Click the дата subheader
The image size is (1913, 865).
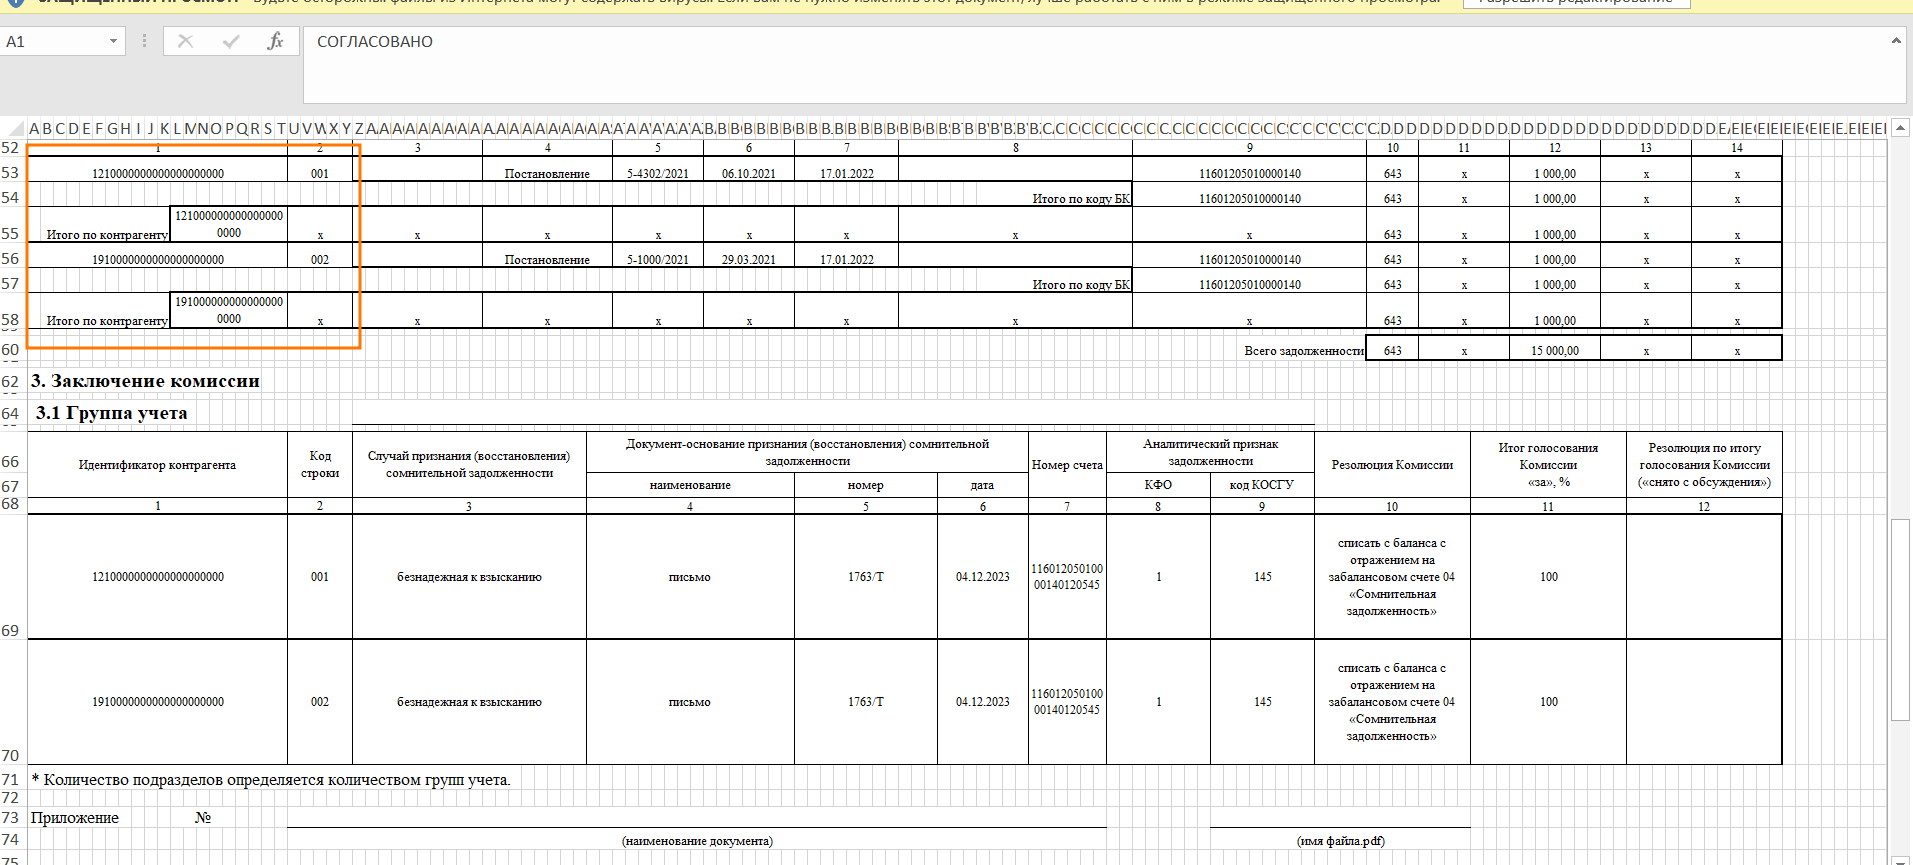click(982, 485)
